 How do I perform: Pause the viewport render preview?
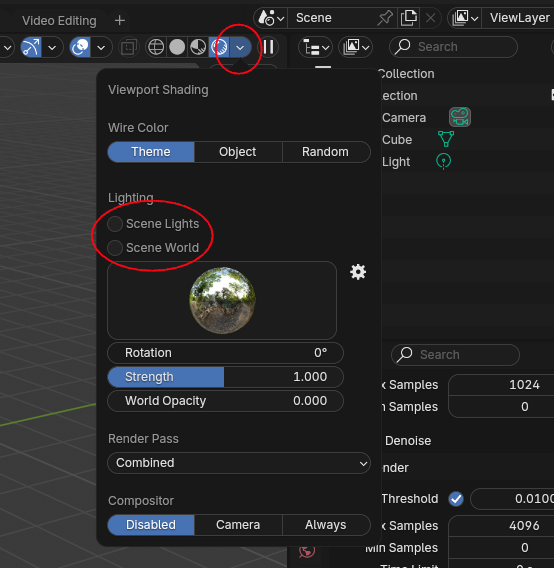pyautogui.click(x=268, y=47)
